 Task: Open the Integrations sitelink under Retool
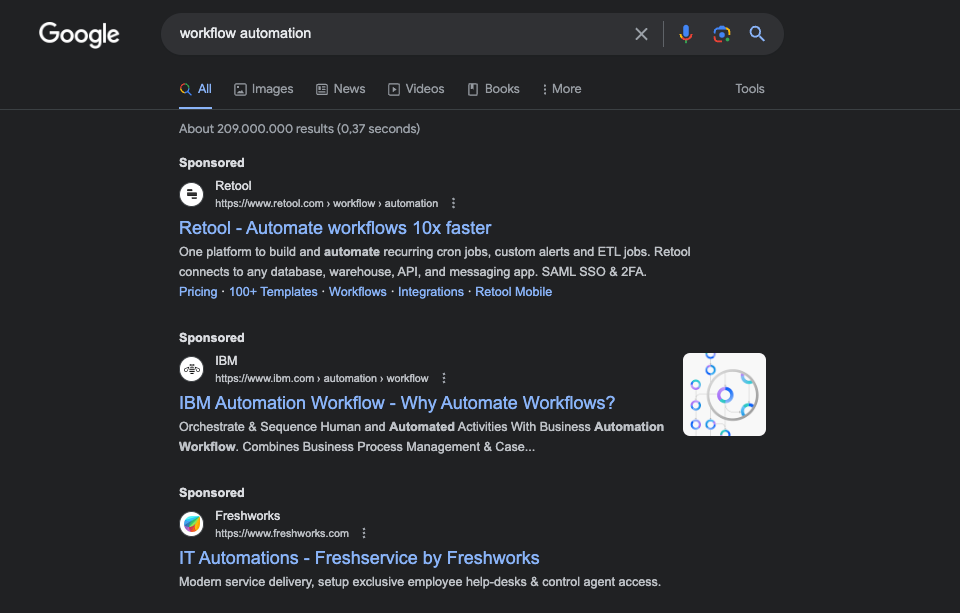coord(431,292)
